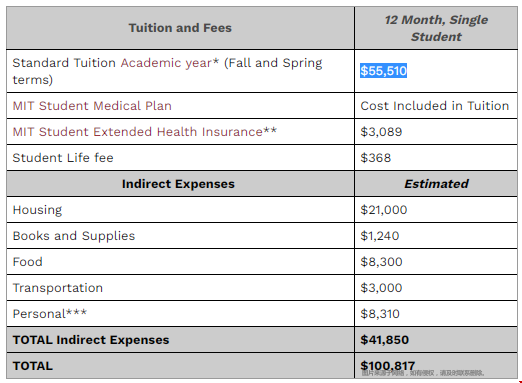Click the $21,000 housing amount

tap(384, 210)
